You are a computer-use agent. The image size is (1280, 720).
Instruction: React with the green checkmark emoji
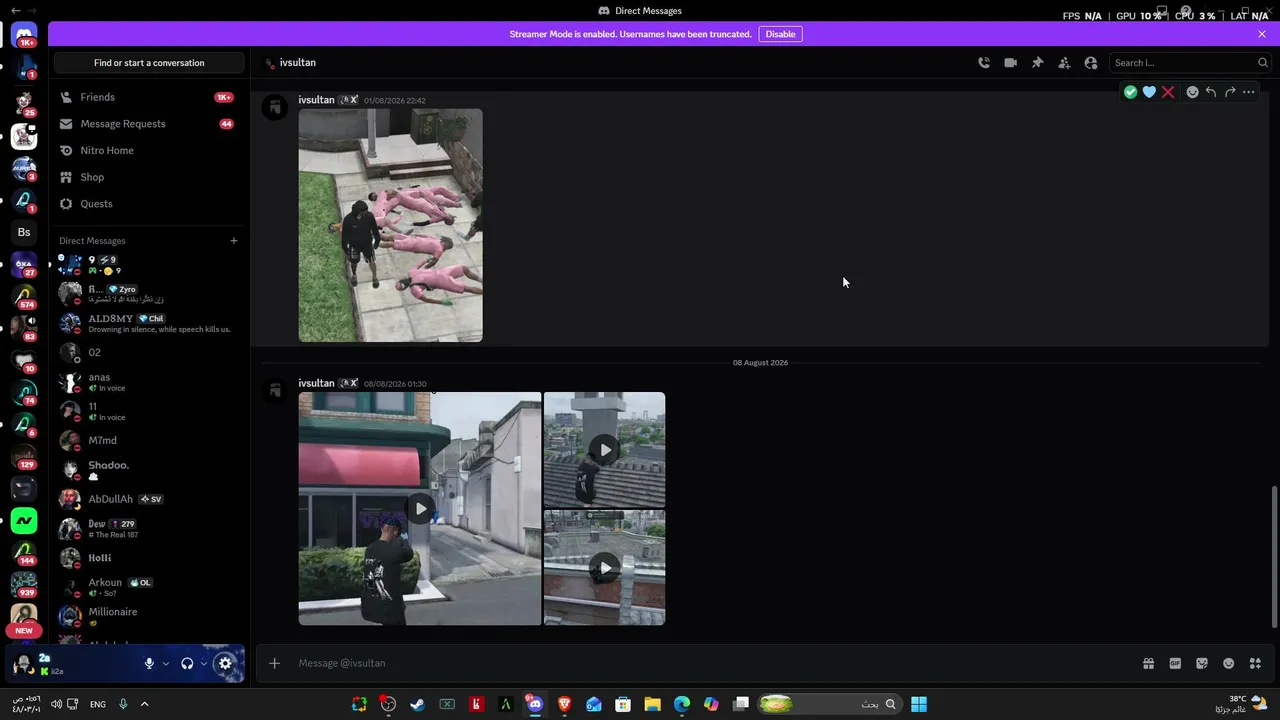click(1130, 92)
